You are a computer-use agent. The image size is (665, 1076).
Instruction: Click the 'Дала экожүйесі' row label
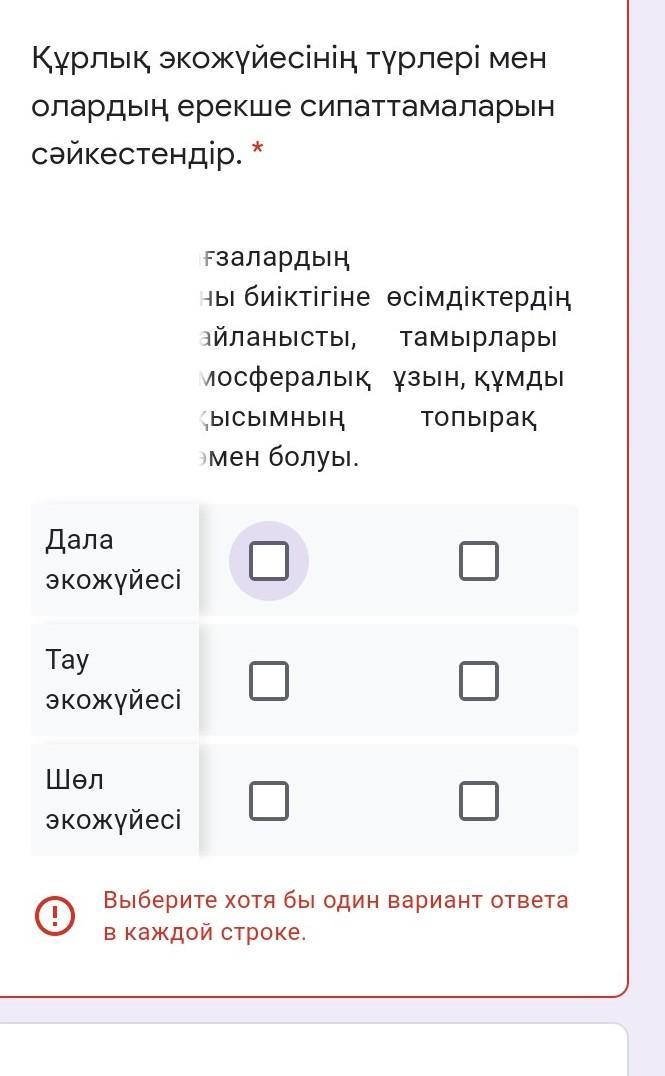tap(113, 560)
